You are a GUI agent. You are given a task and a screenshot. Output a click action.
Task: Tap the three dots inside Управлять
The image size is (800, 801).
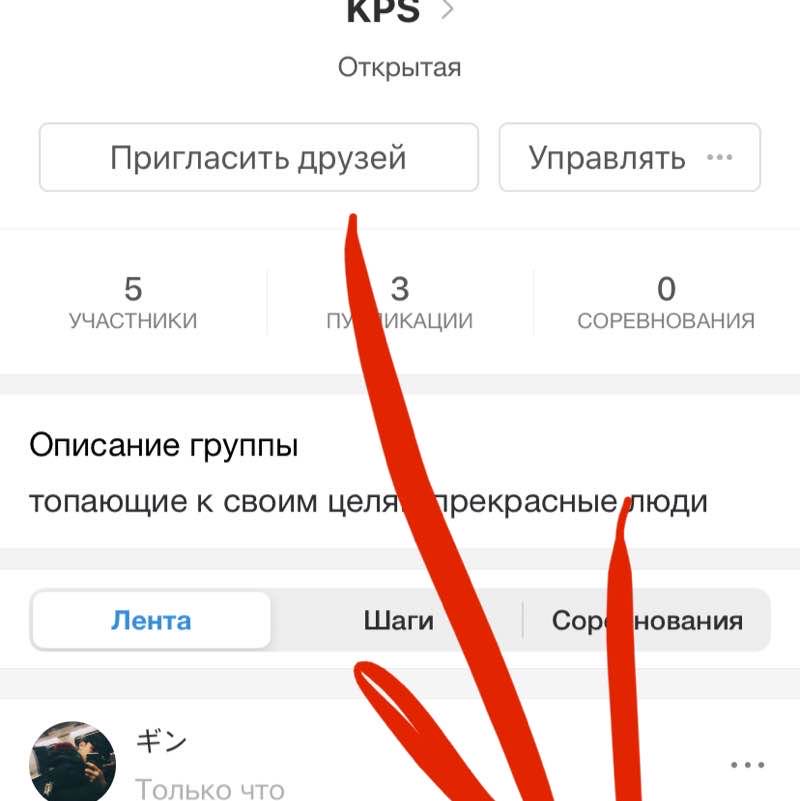pos(720,157)
